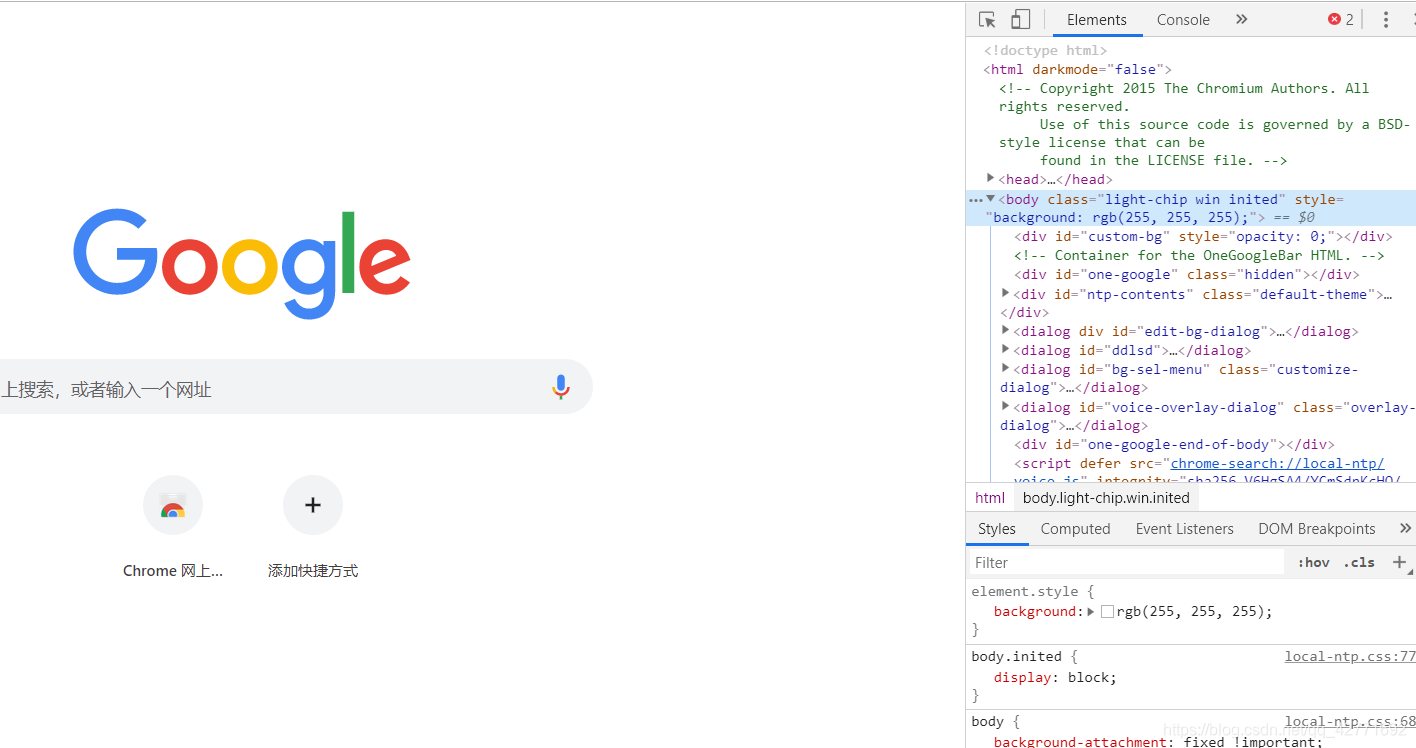Screen dimensions: 1416x748
Task: Click the Google logo
Action: pos(242,264)
